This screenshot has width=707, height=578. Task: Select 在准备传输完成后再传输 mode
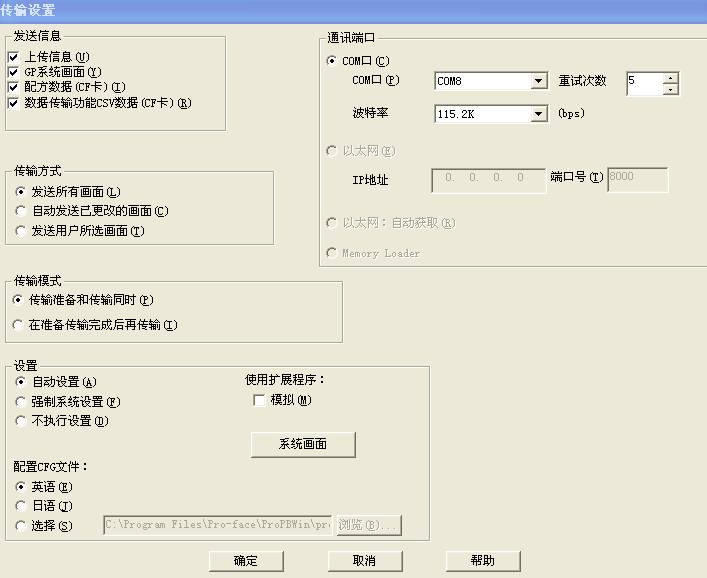tap(20, 325)
